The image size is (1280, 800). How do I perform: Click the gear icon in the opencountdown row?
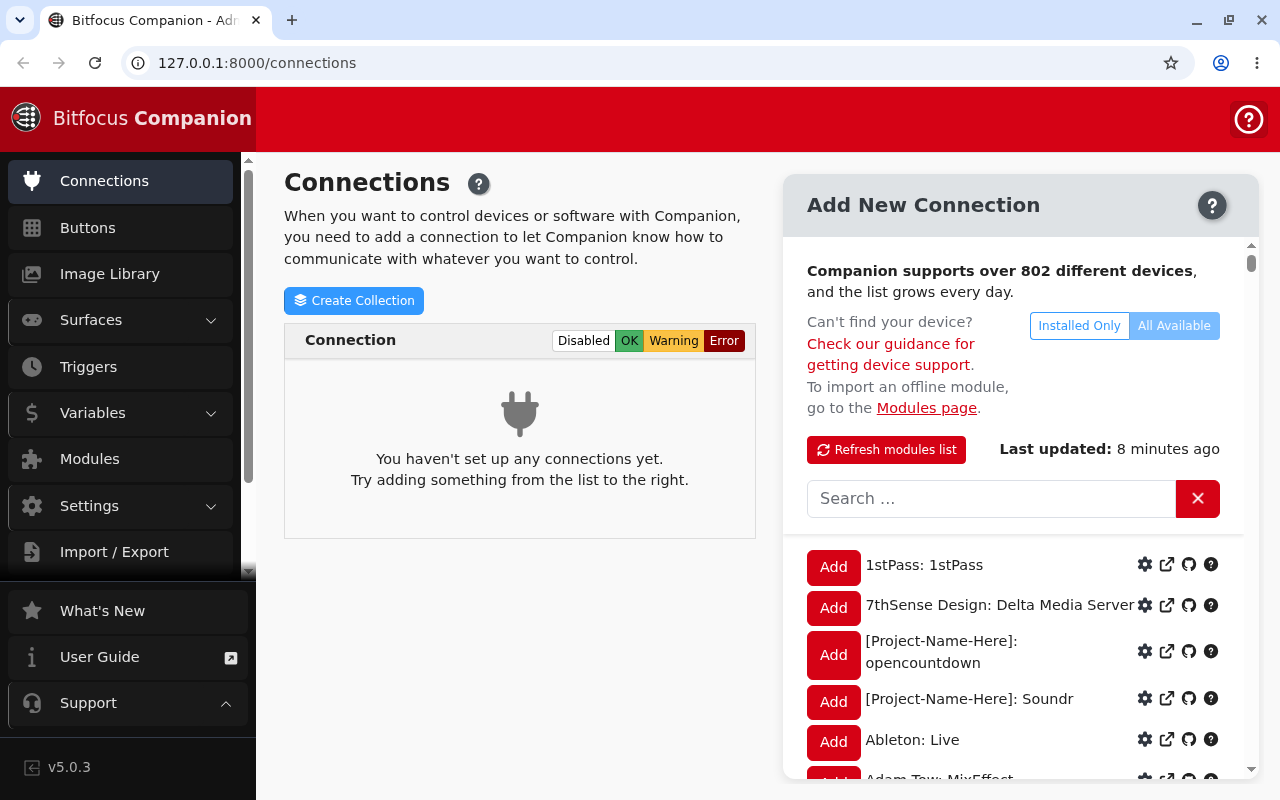tap(1145, 651)
